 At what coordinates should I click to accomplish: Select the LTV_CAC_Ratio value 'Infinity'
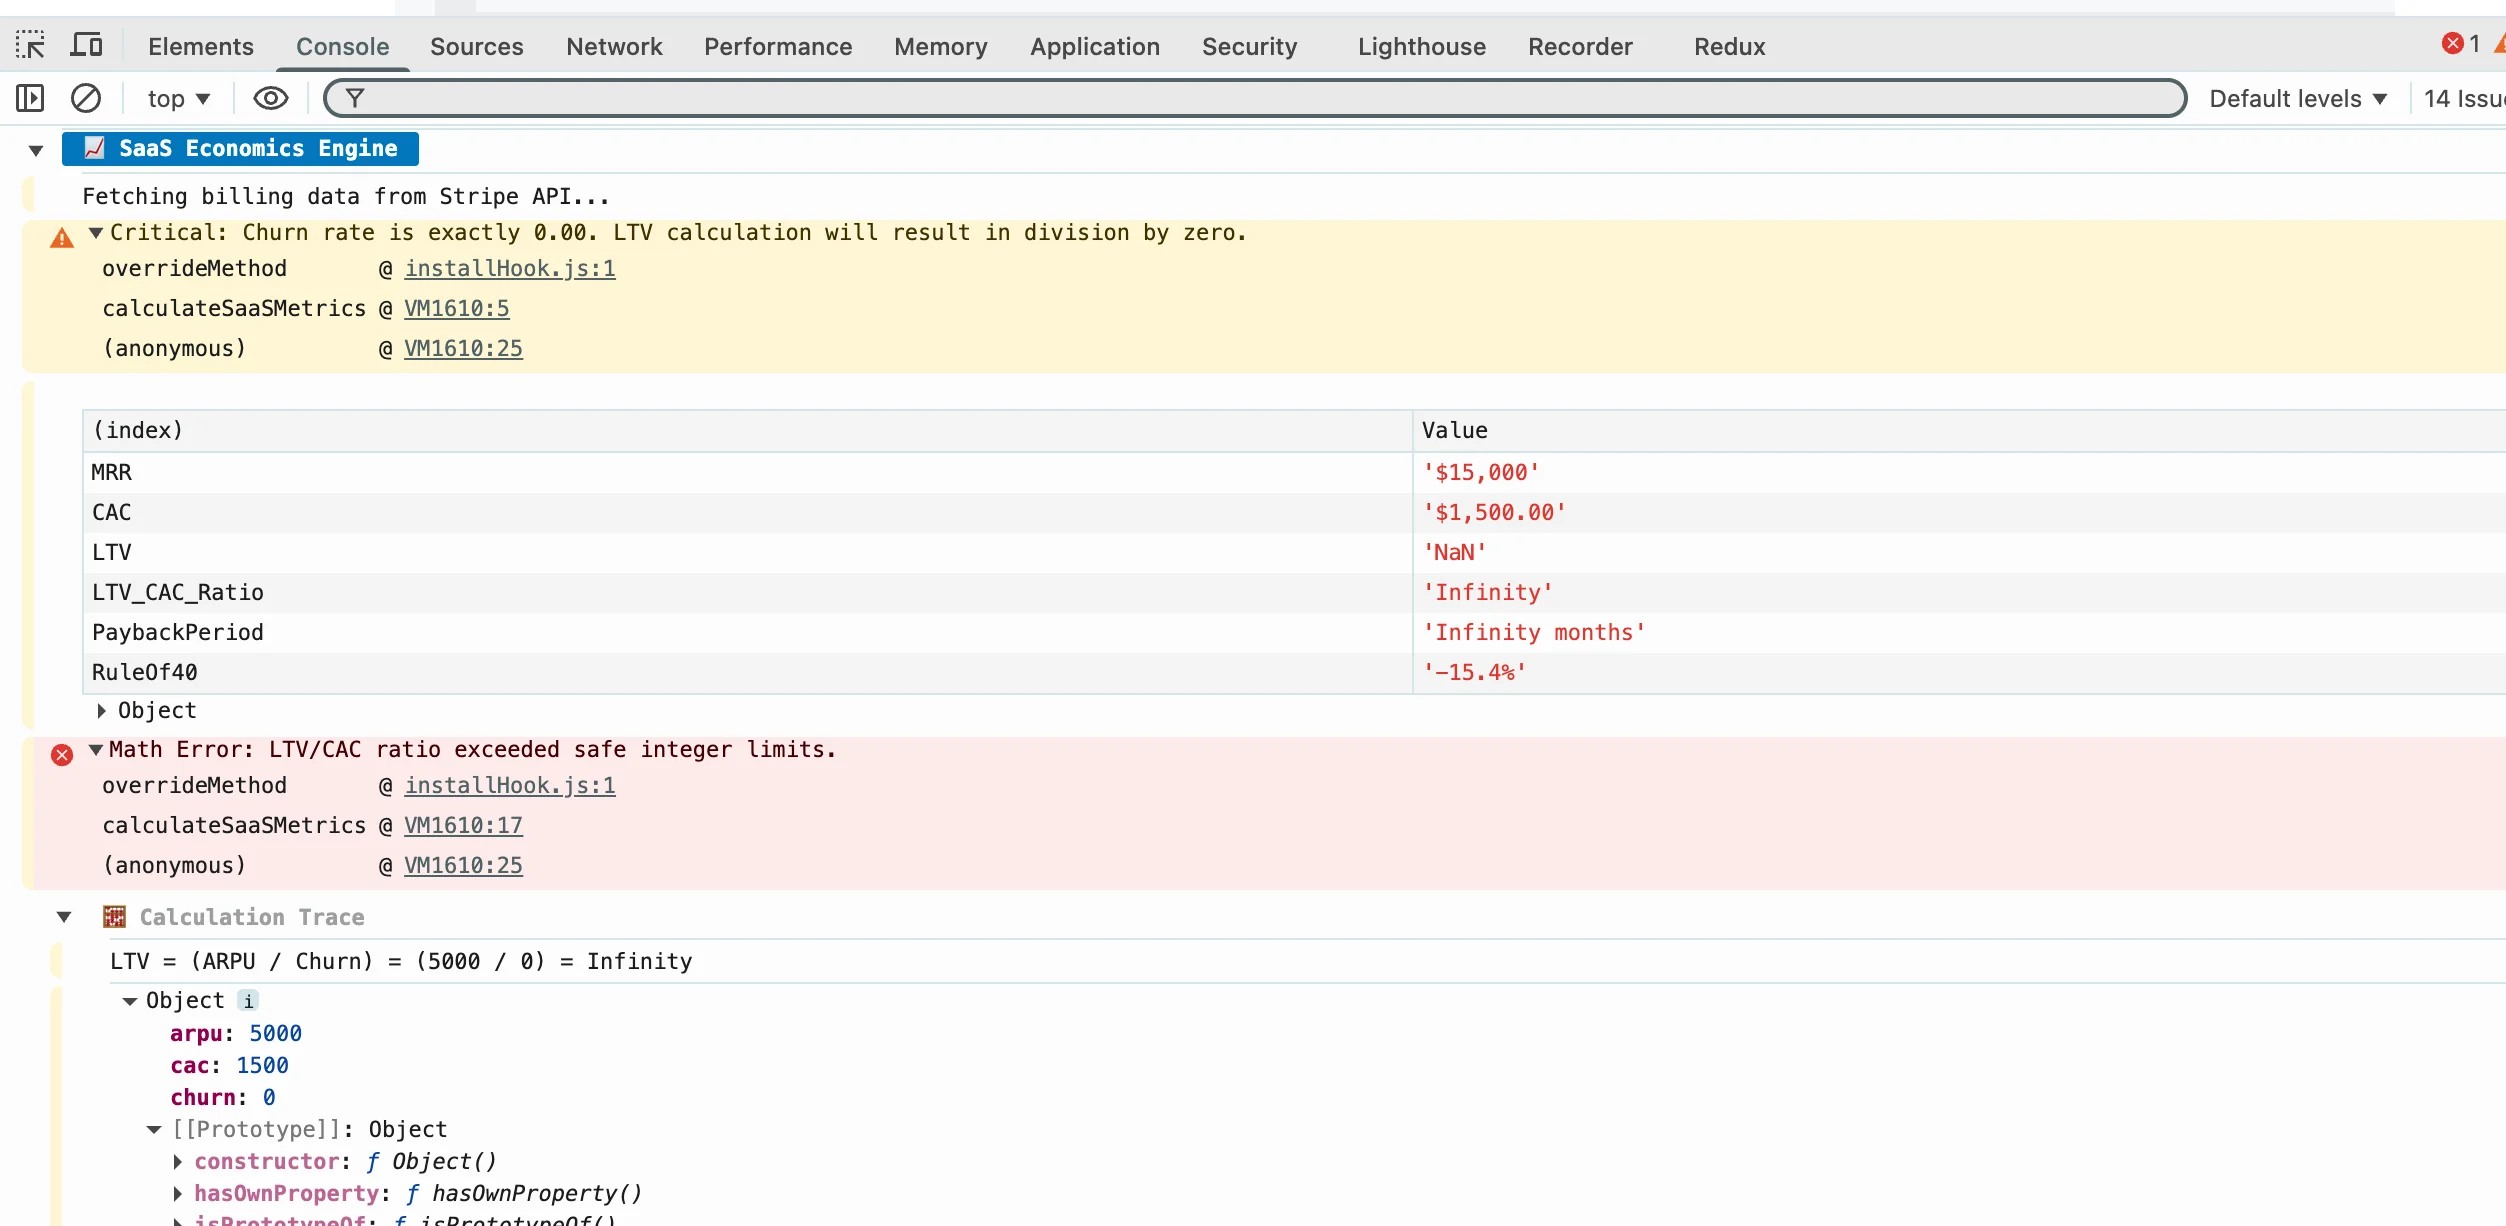1487,593
